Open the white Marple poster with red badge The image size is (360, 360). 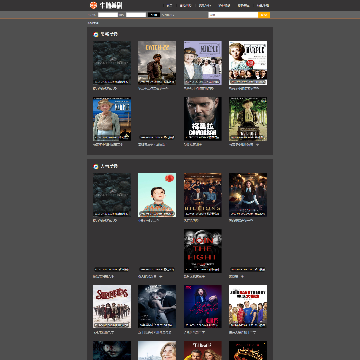click(248, 63)
